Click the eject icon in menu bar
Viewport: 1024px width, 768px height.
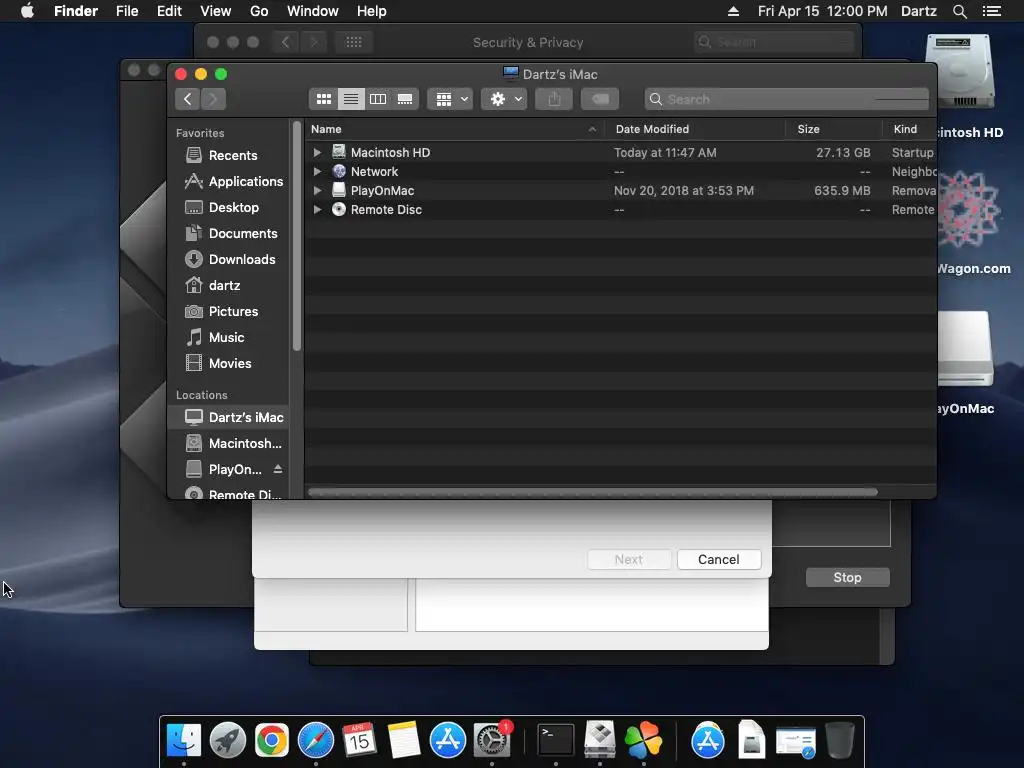tap(733, 11)
